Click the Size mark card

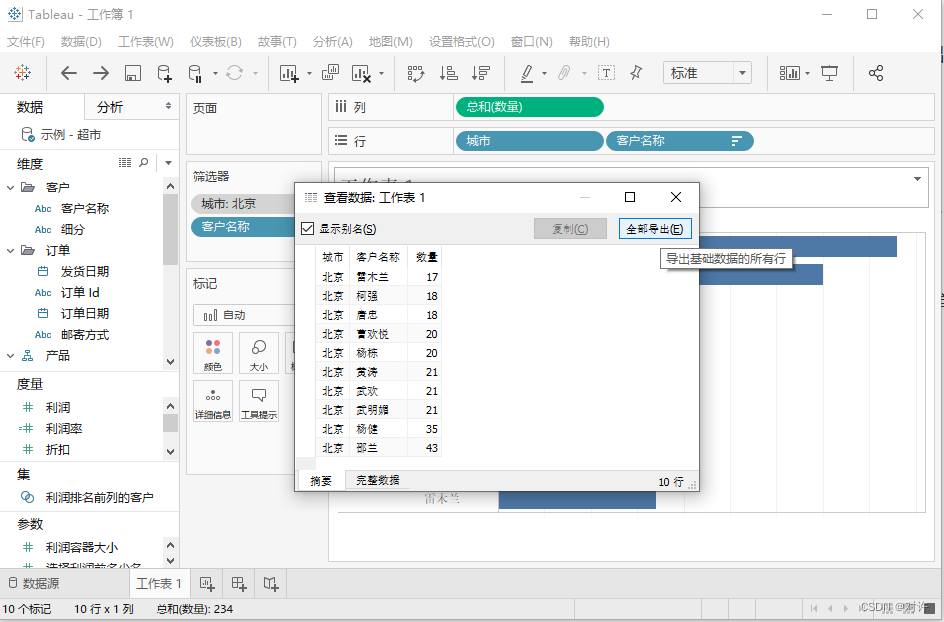point(259,353)
